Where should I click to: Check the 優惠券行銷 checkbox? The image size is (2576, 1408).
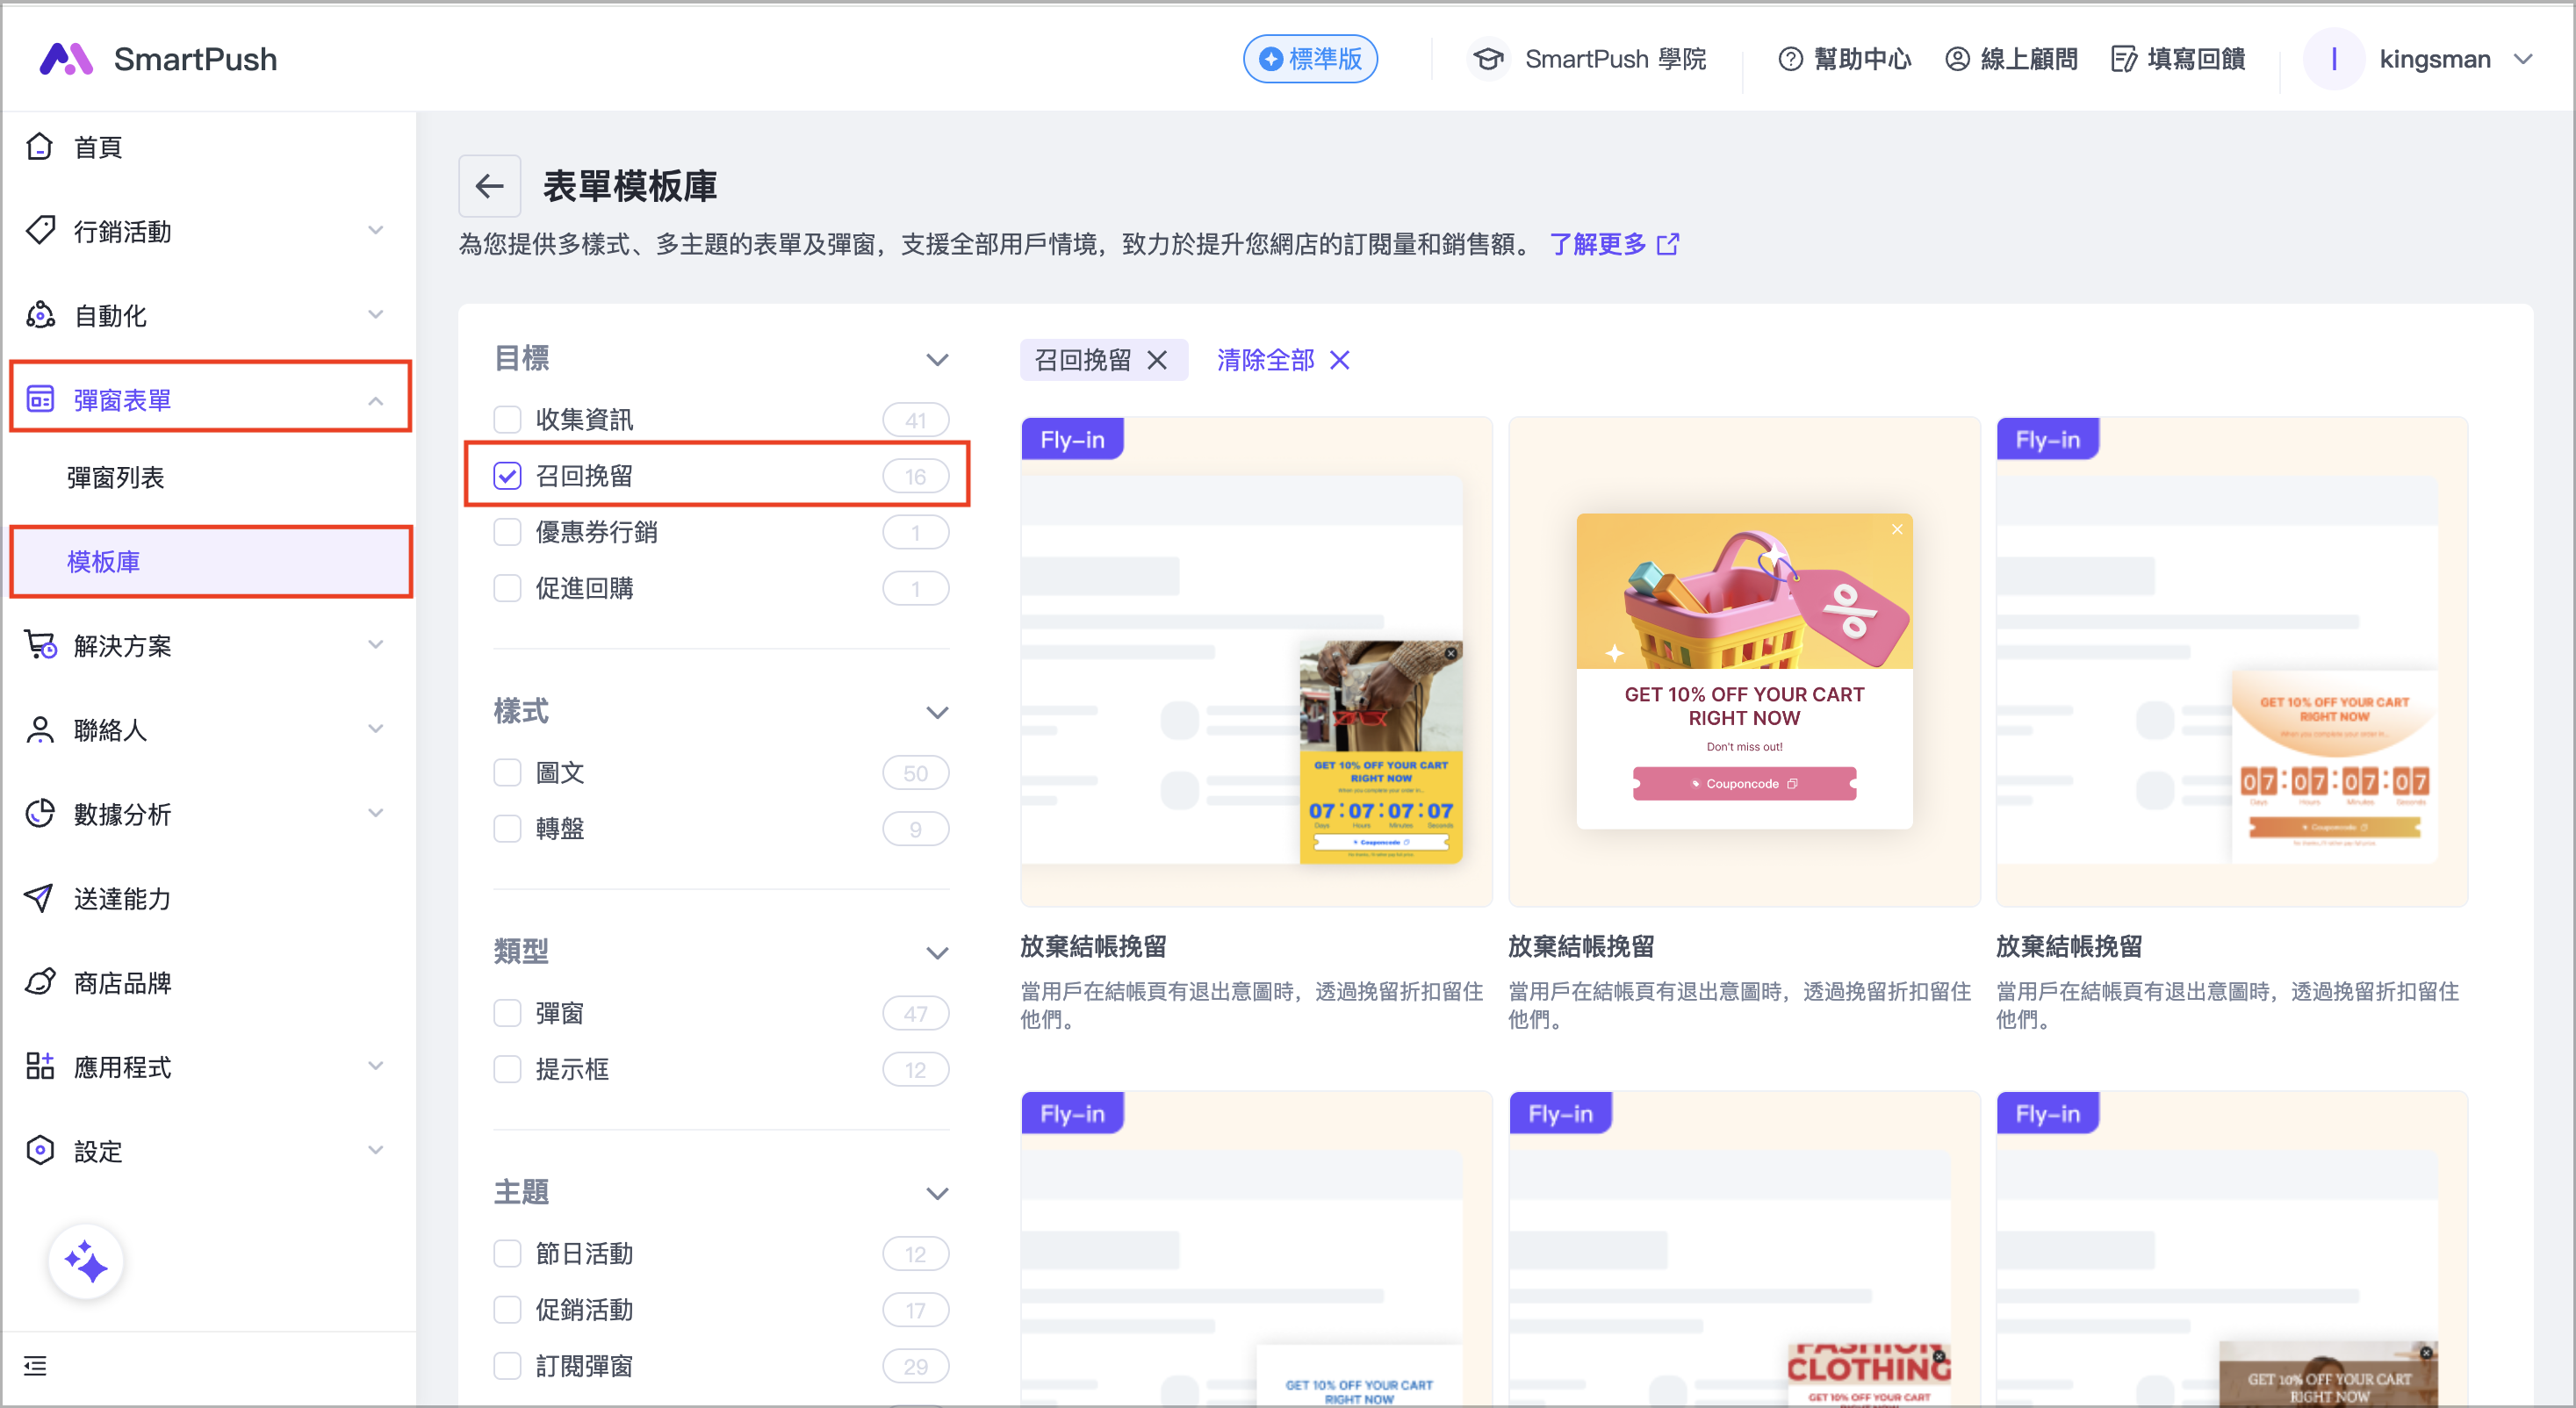coord(508,532)
